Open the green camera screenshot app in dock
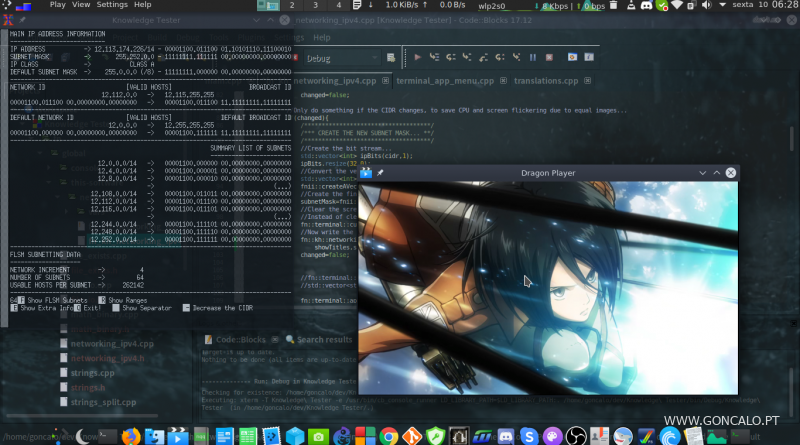Image resolution: width=800 pixels, height=445 pixels. [318, 437]
